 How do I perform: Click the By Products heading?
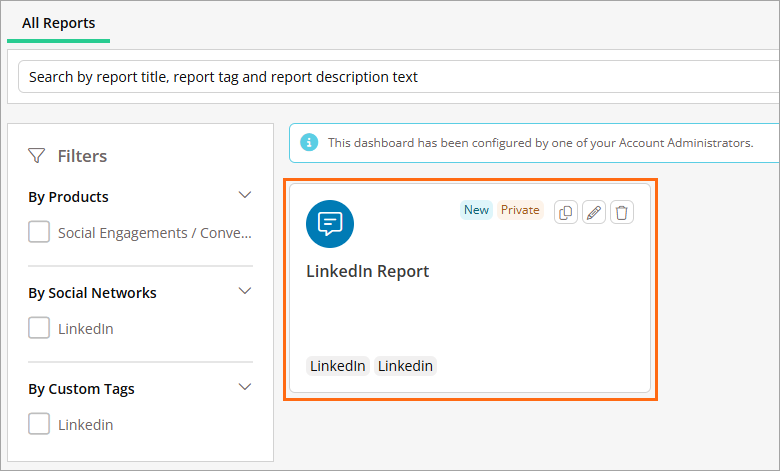68,197
